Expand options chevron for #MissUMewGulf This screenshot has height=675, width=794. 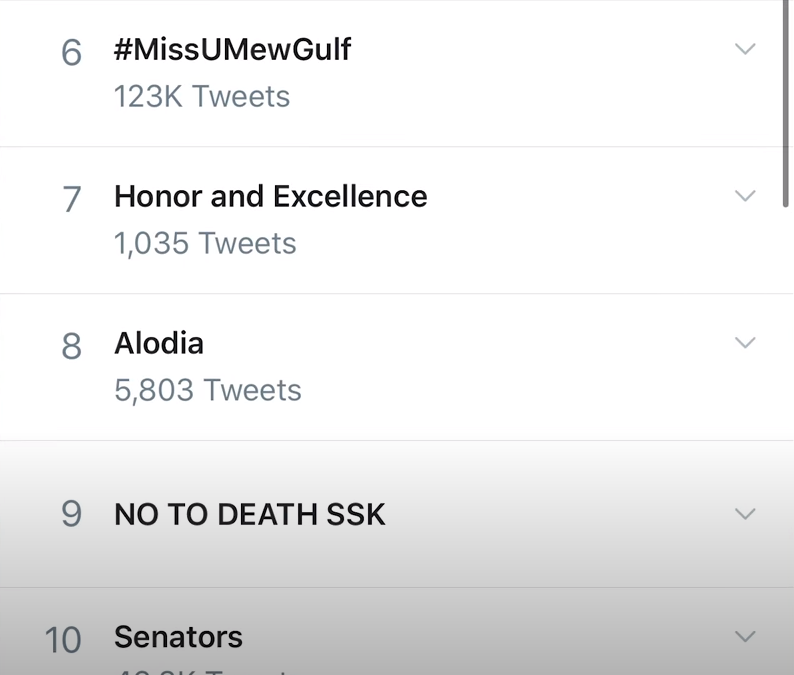click(745, 49)
